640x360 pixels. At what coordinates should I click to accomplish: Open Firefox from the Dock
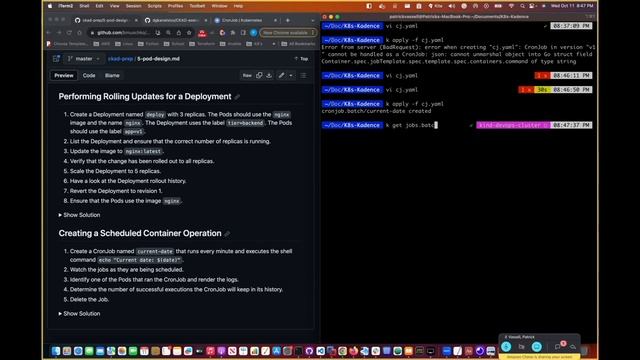pos(353,351)
